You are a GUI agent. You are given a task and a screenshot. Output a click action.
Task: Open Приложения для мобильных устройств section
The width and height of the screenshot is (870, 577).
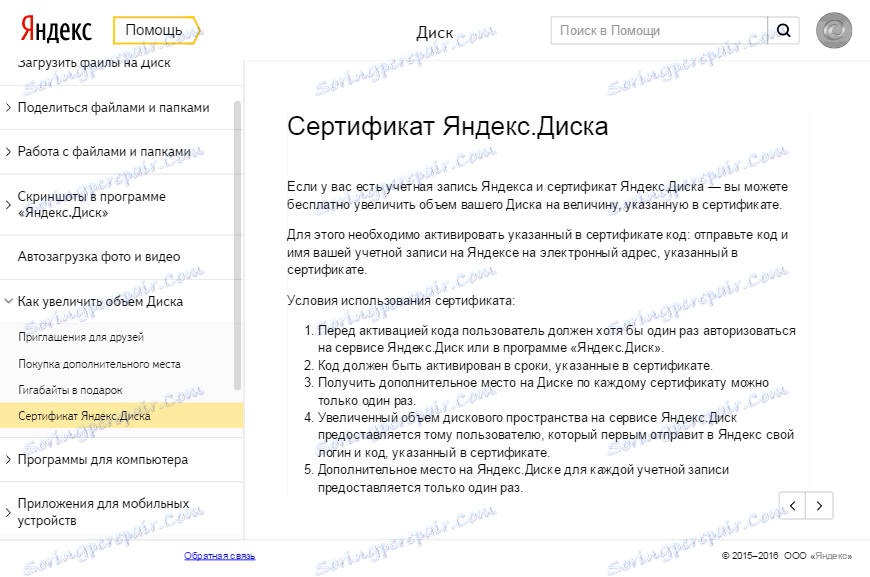(x=103, y=512)
